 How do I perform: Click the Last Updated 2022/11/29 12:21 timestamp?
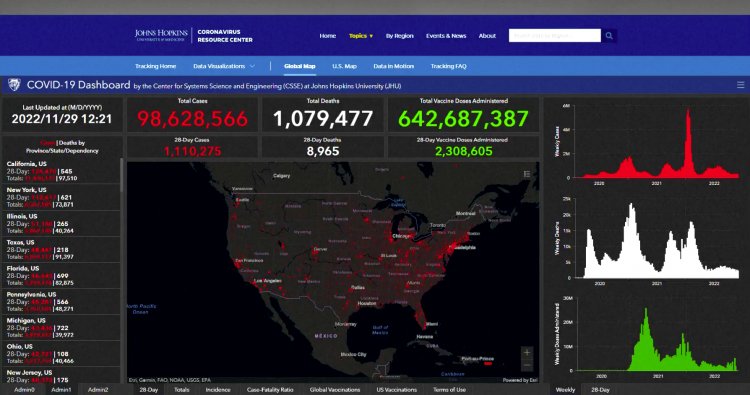[x=62, y=119]
